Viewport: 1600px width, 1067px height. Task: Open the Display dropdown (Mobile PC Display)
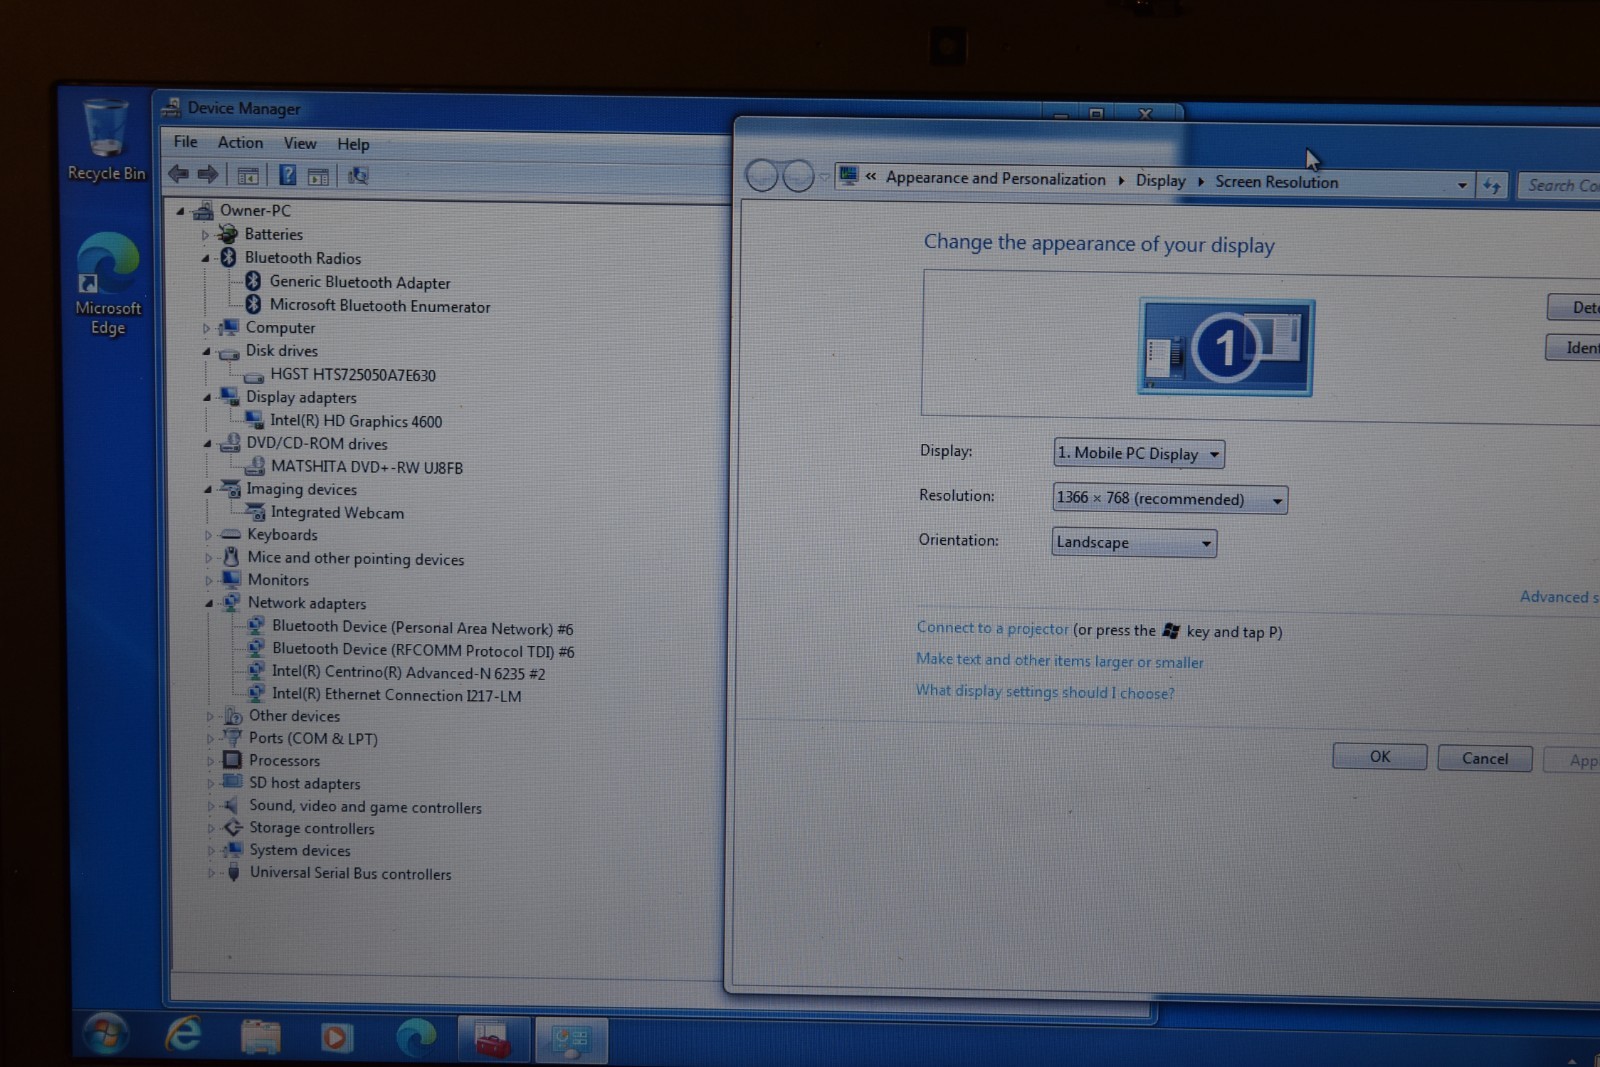tap(1139, 453)
